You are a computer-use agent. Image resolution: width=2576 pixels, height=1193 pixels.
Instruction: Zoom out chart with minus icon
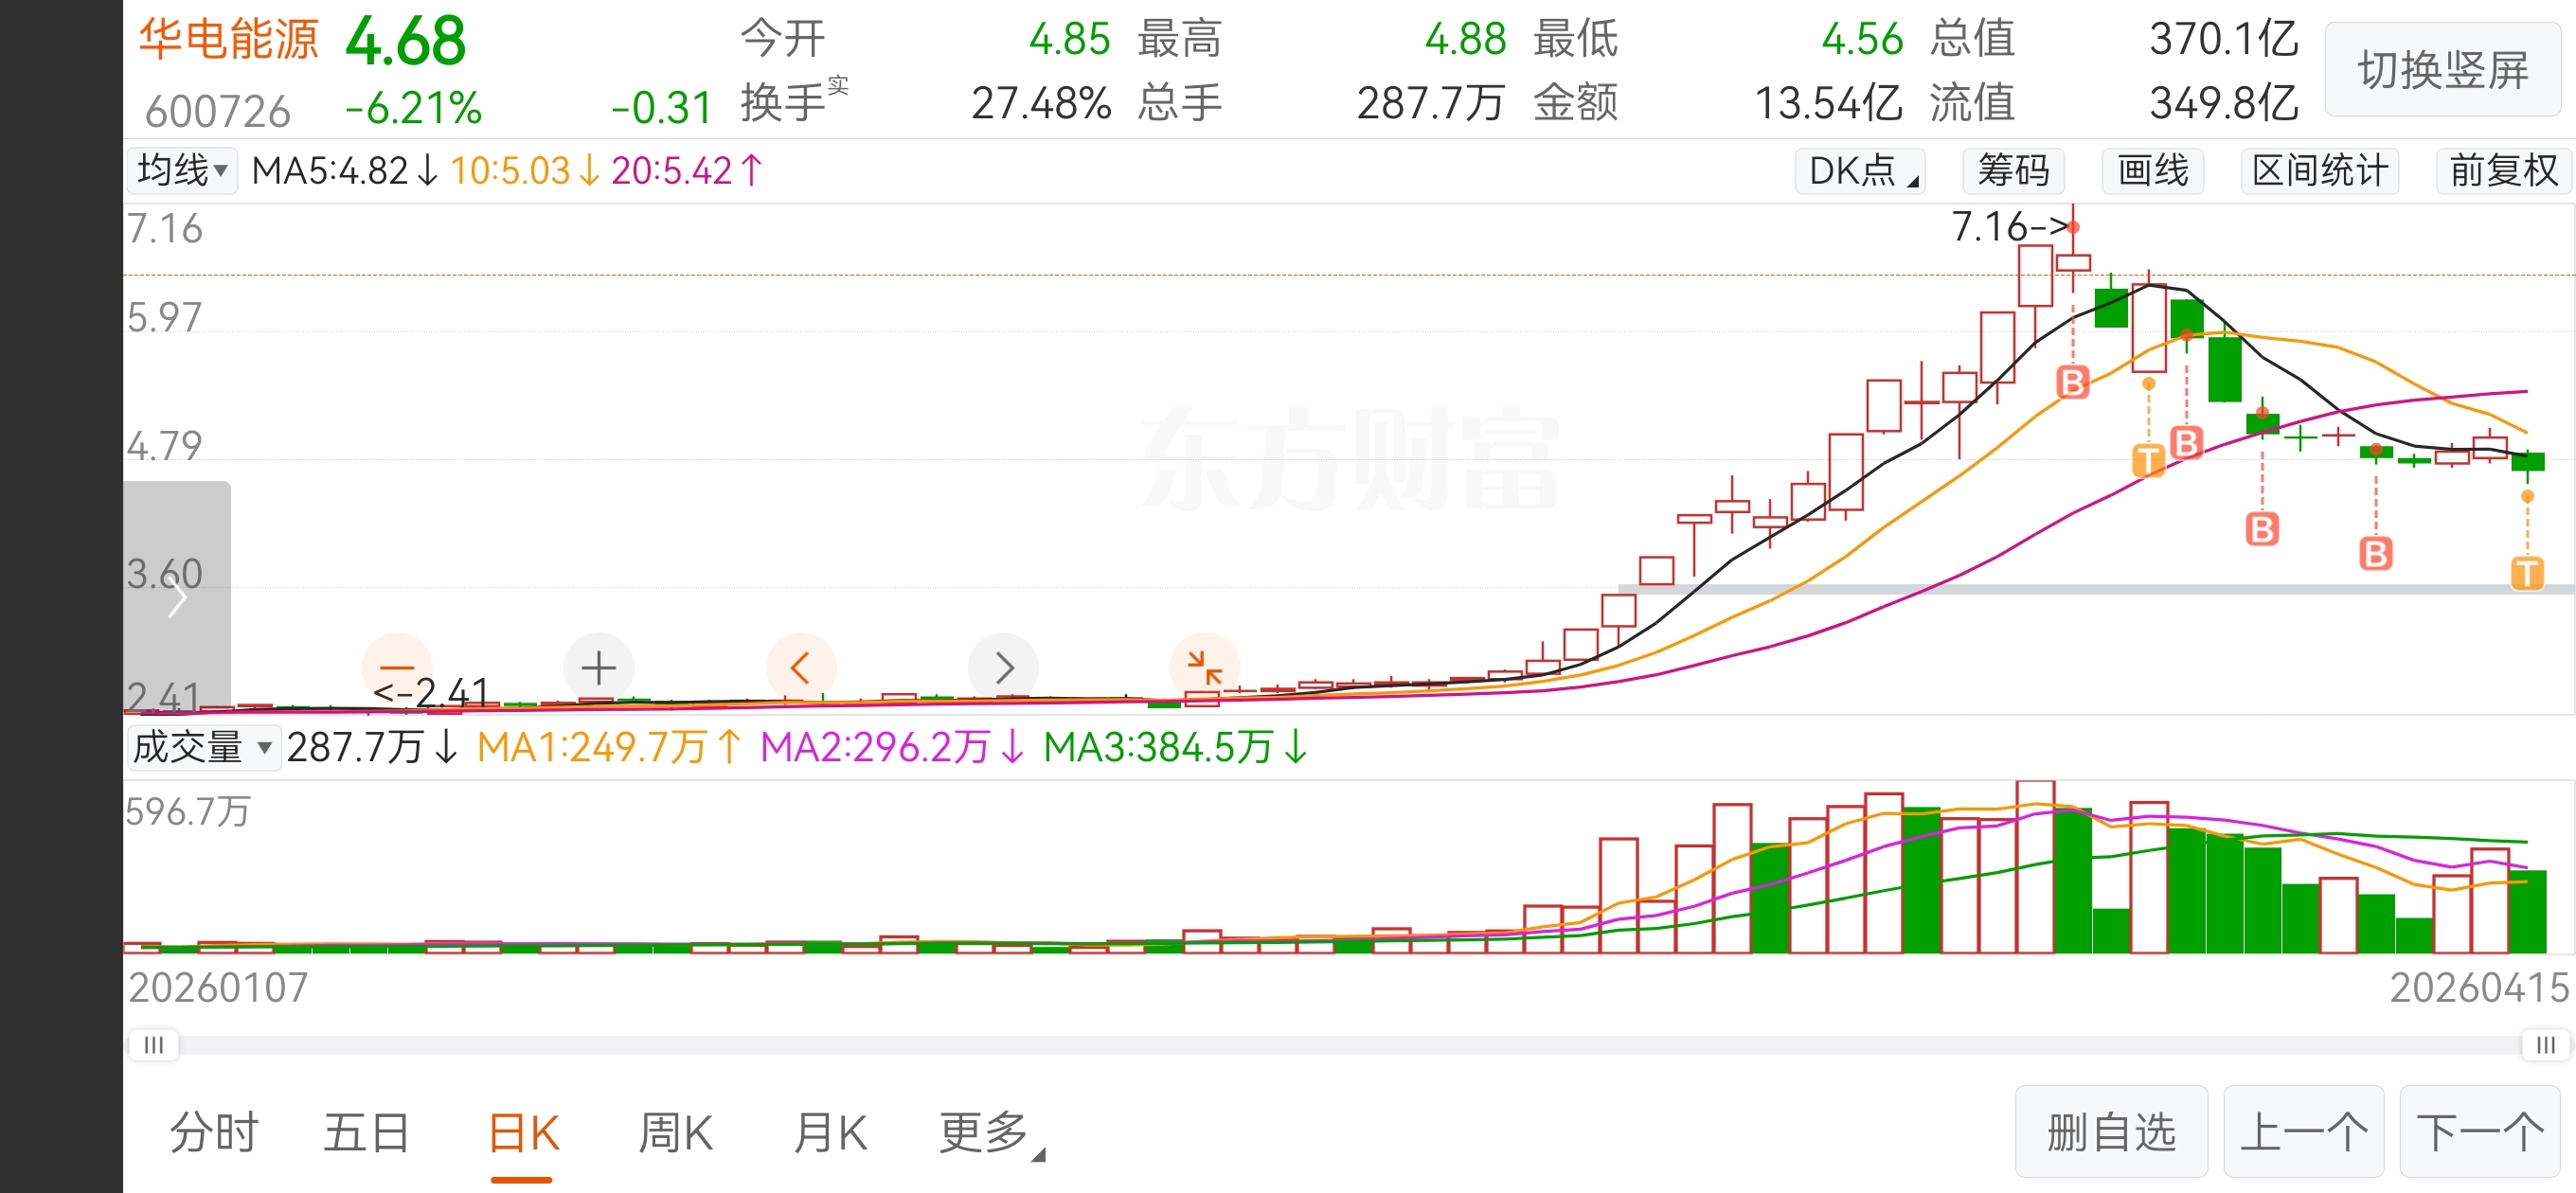click(x=397, y=667)
